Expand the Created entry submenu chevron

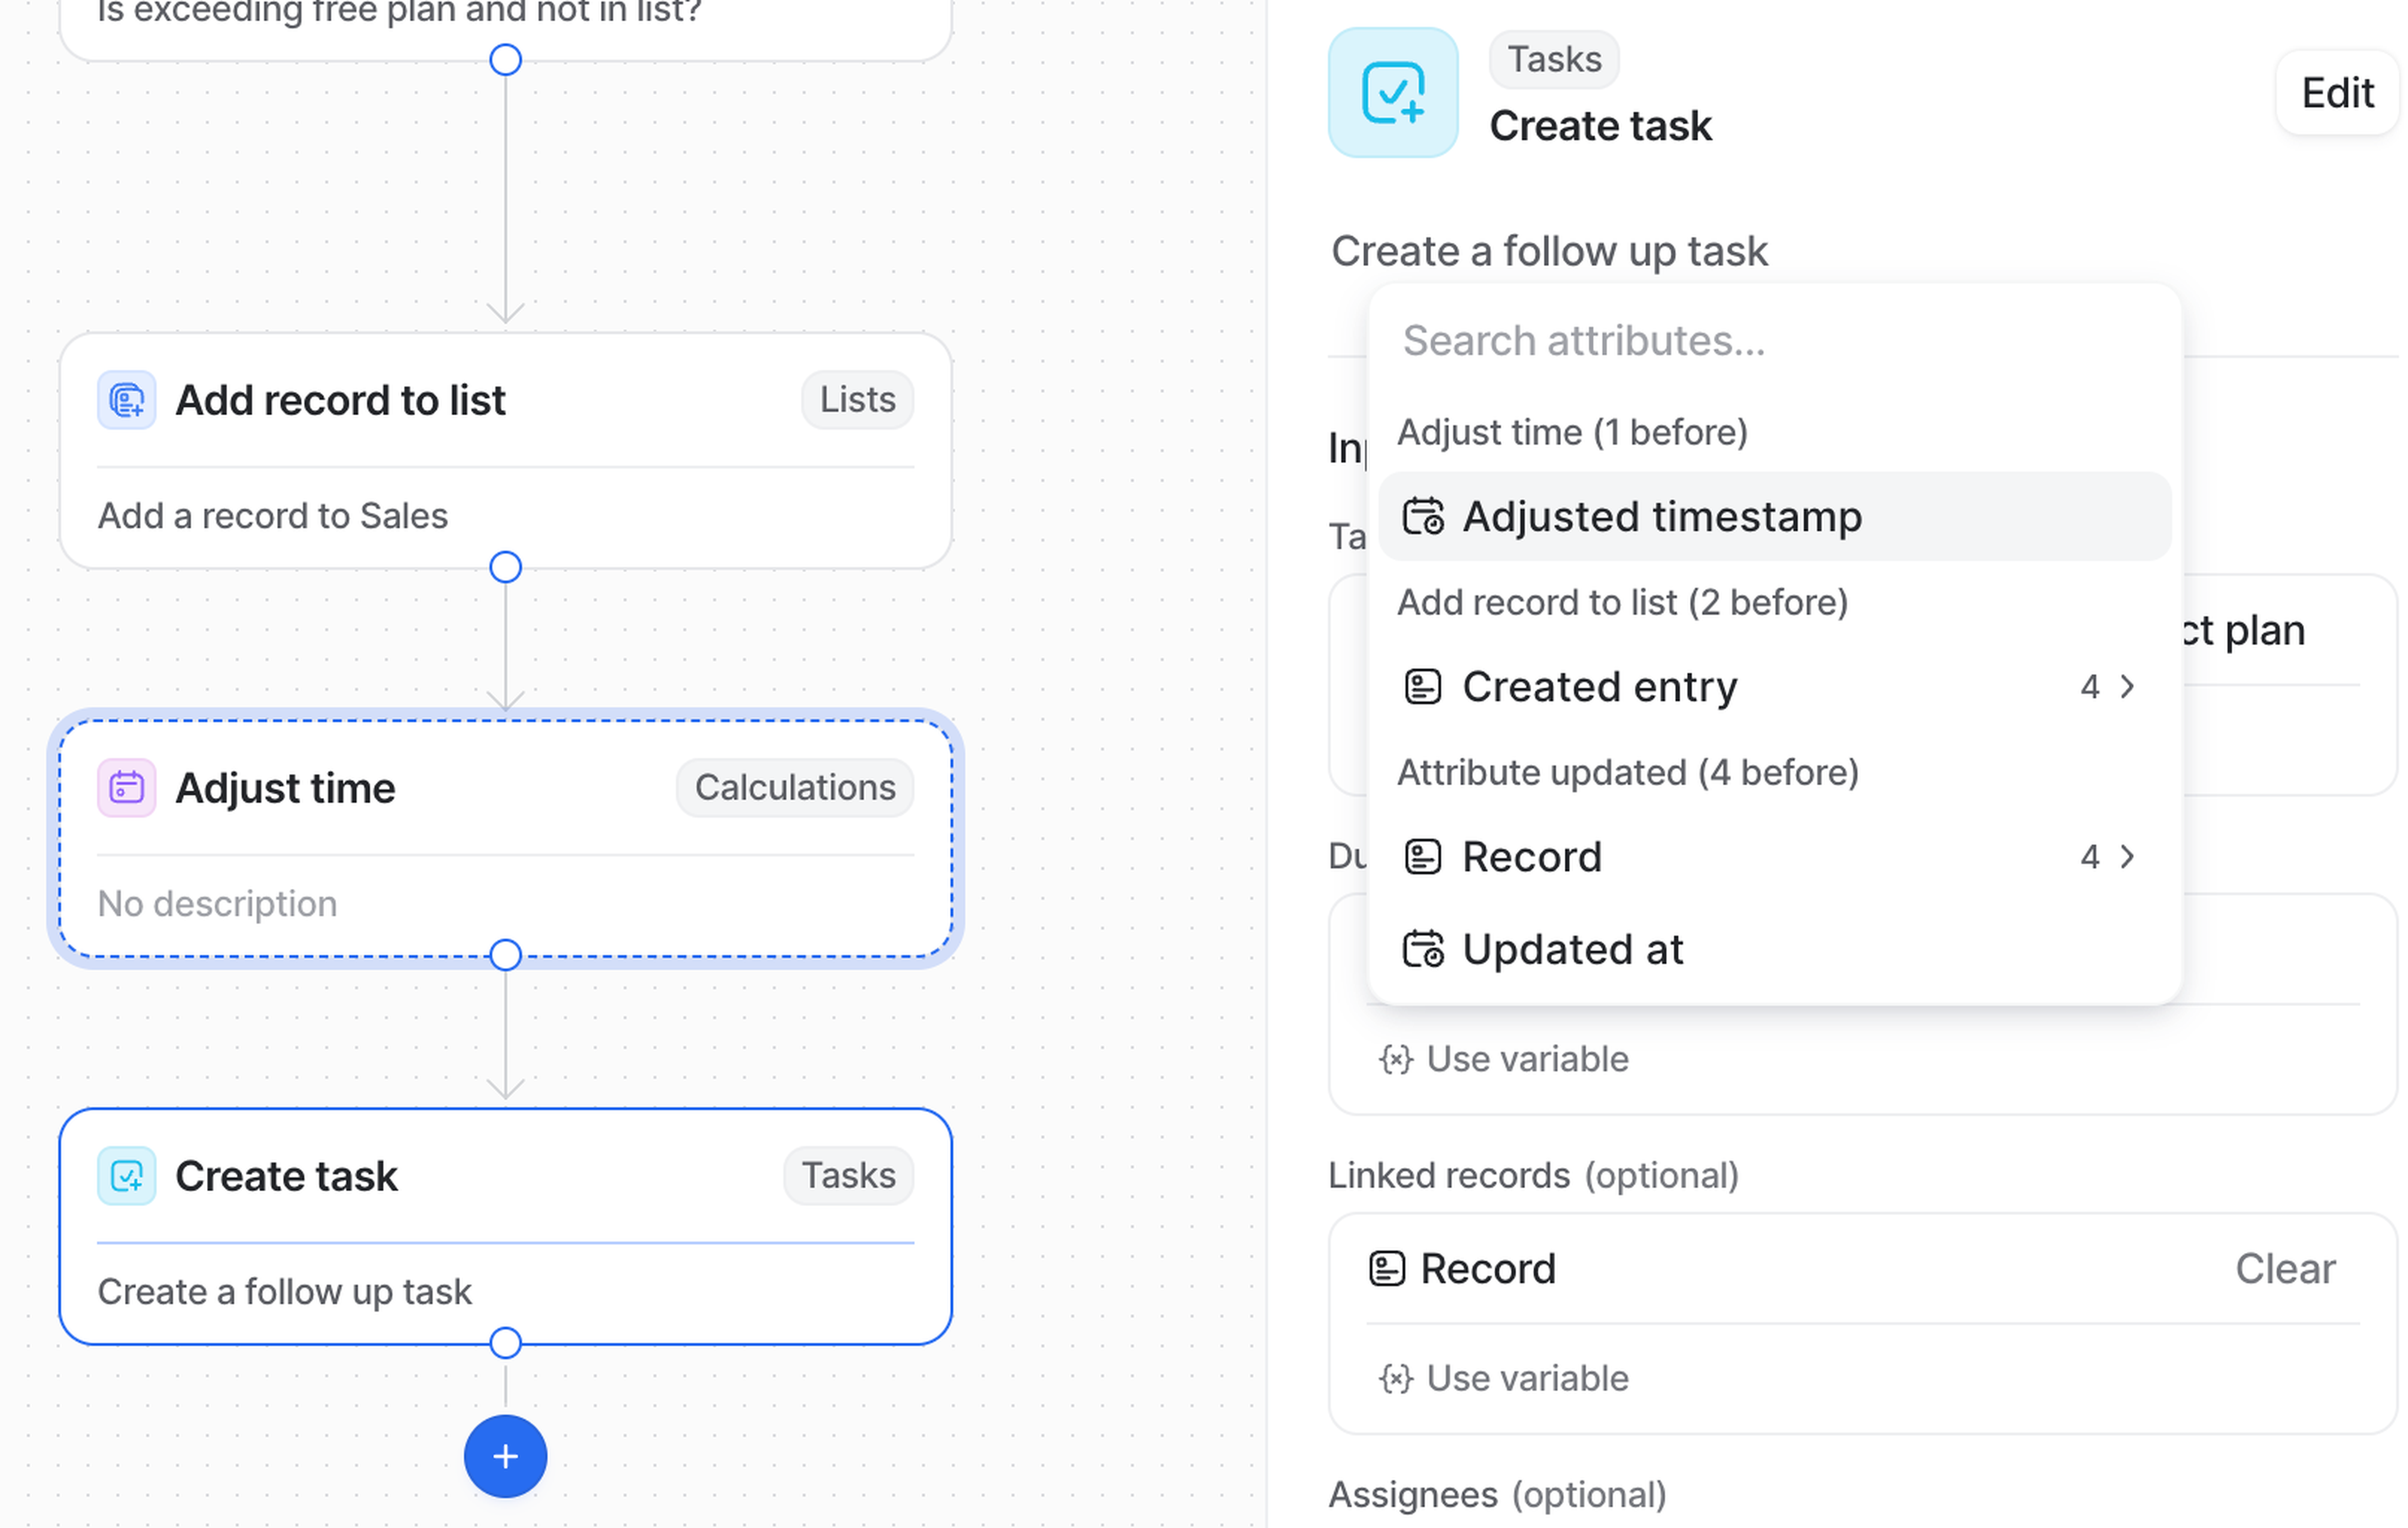click(x=2128, y=687)
